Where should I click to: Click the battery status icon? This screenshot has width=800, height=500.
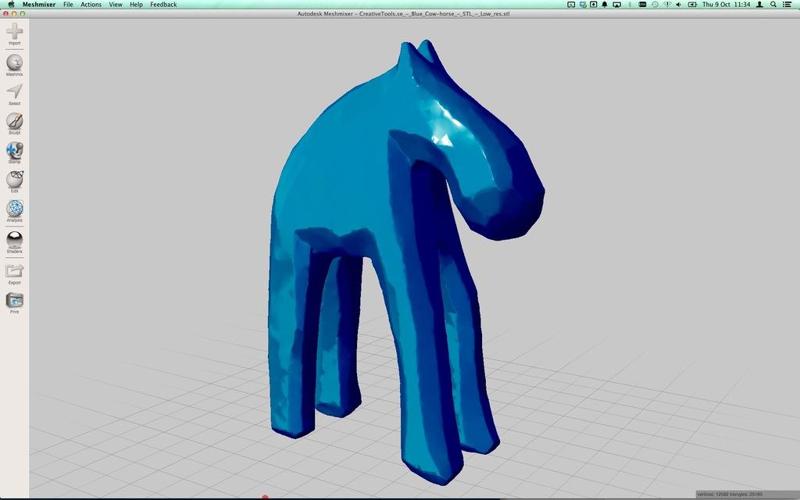(692, 5)
